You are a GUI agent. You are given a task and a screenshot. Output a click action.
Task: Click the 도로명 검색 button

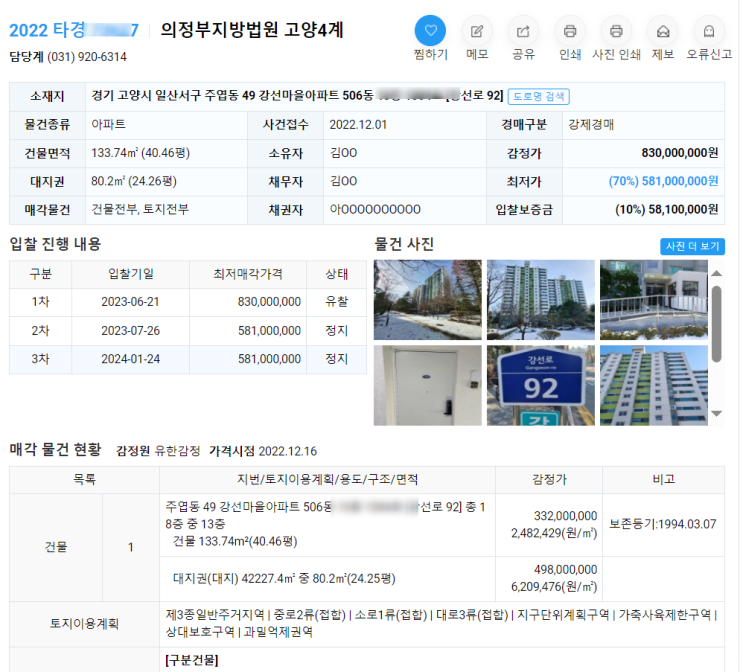[x=539, y=97]
